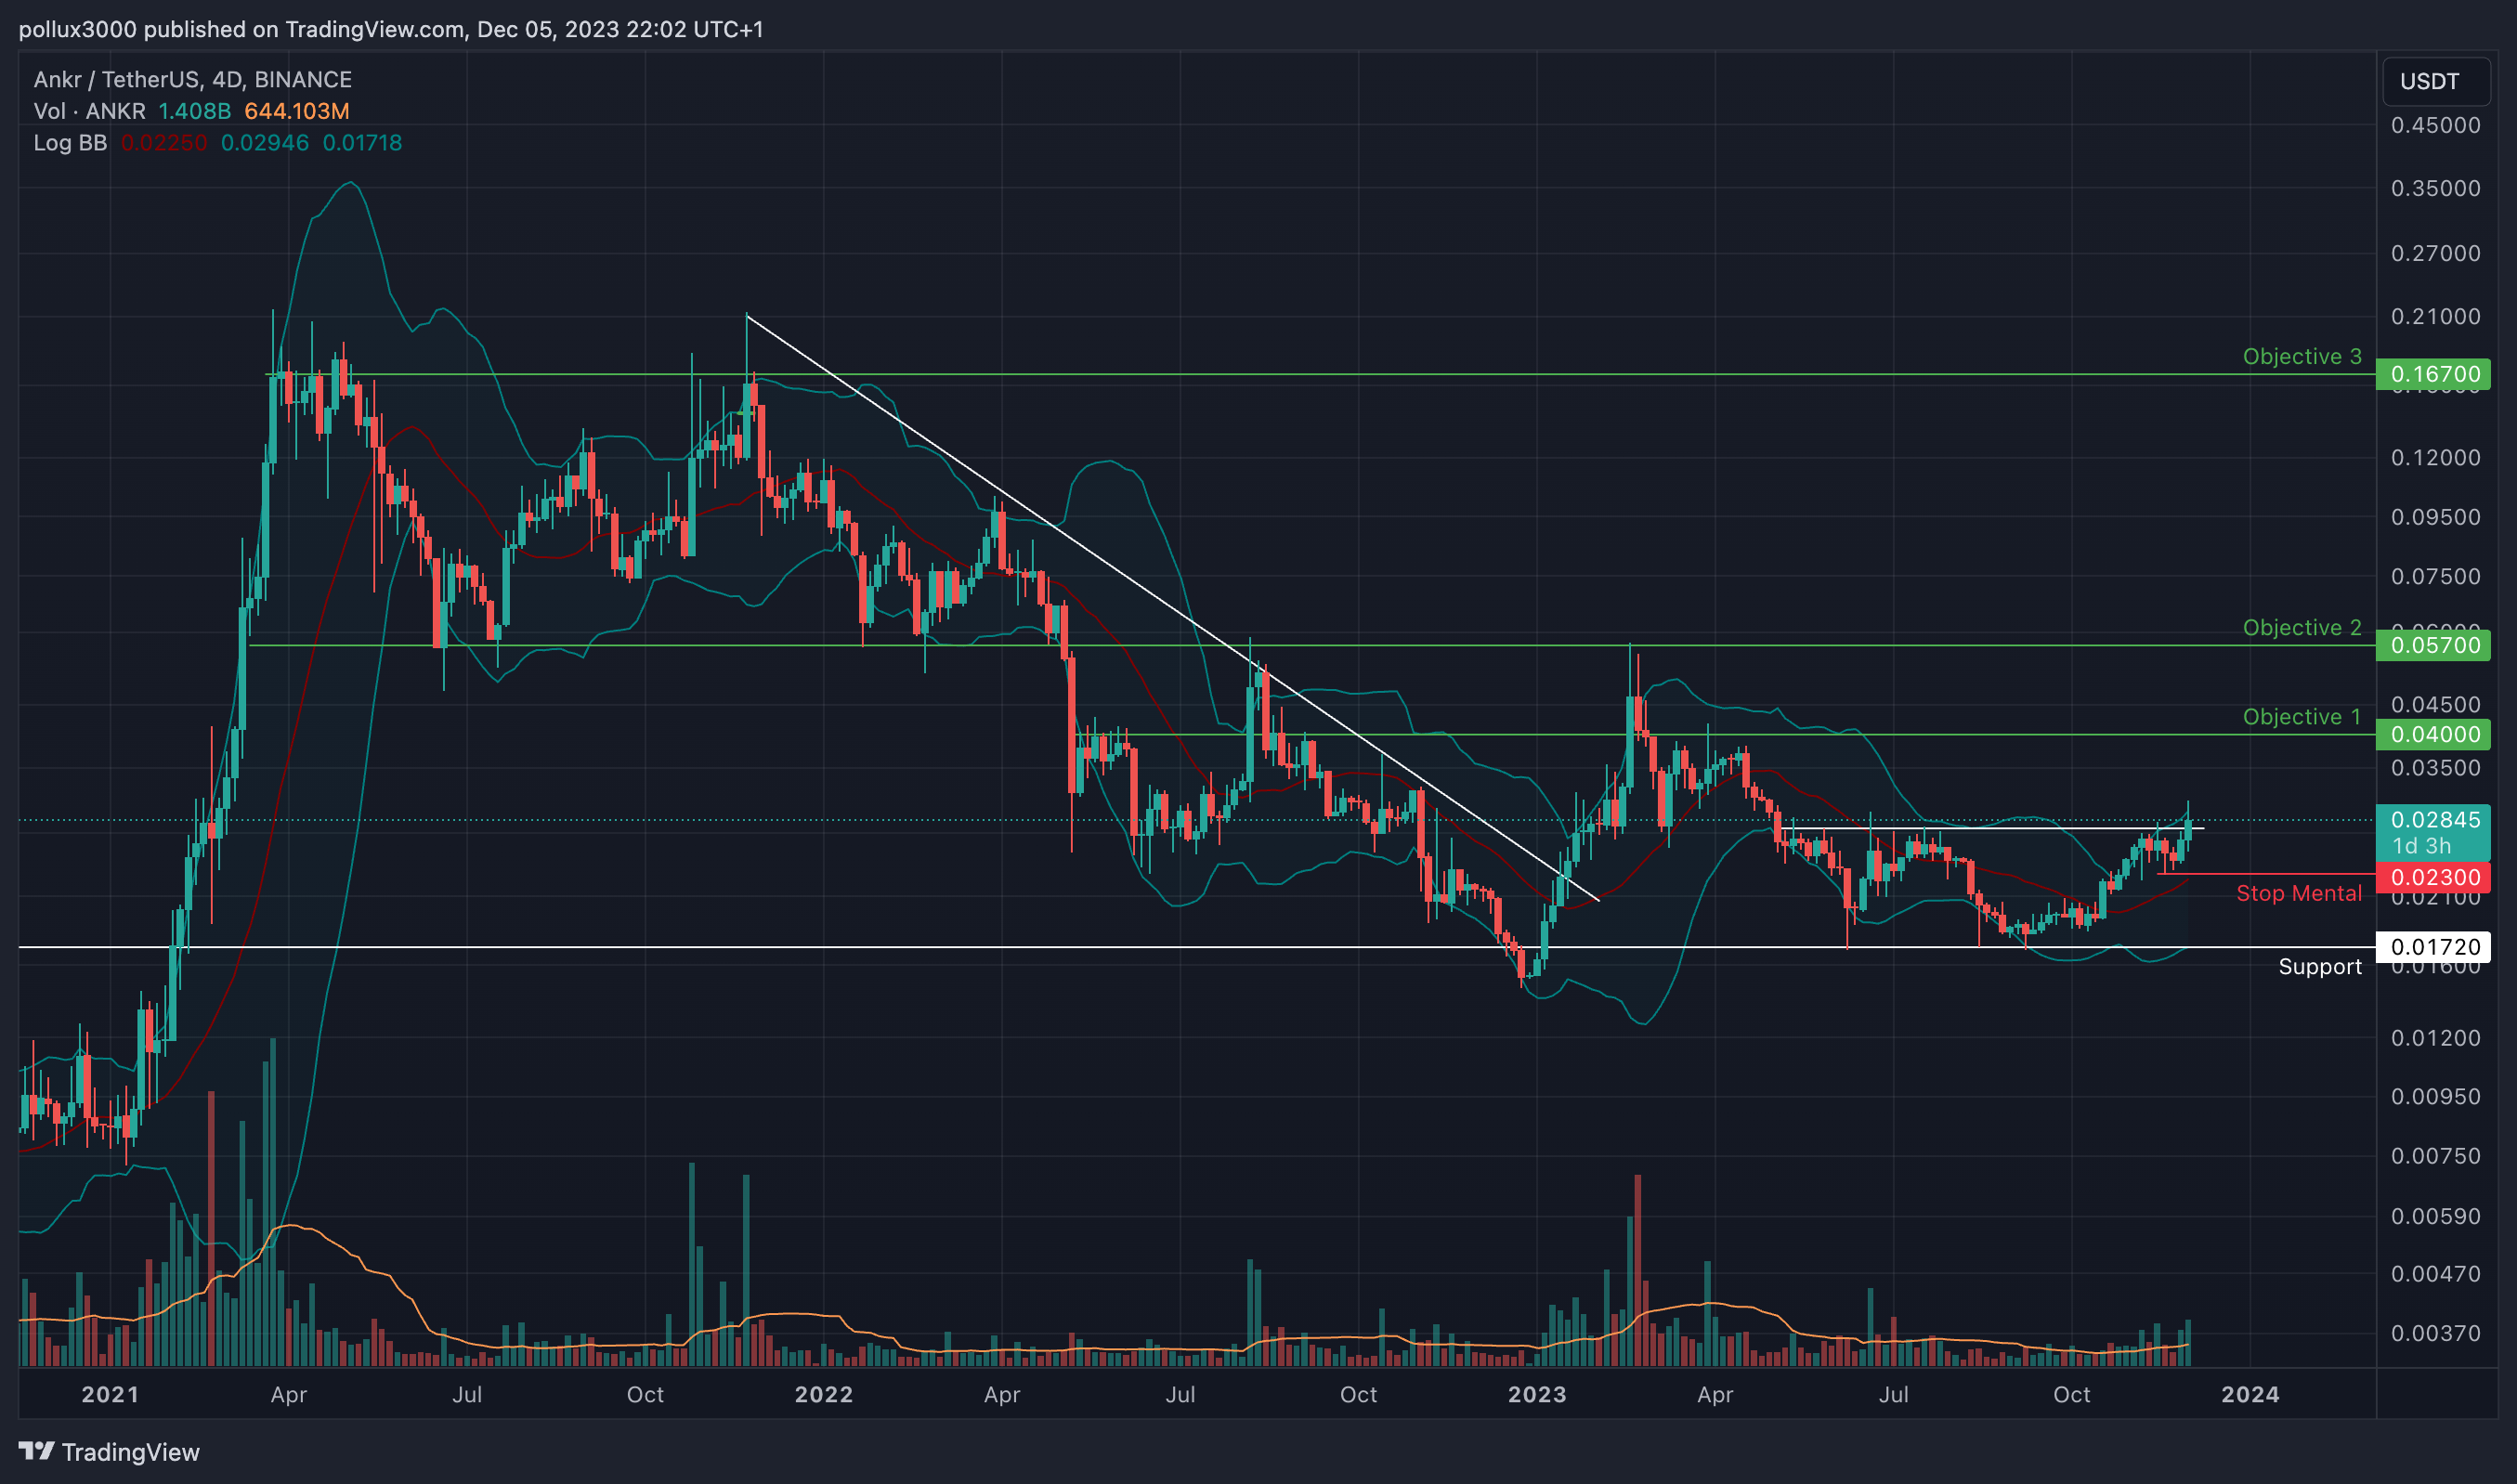Click the 0.07500 price axis label
Image resolution: width=2517 pixels, height=1484 pixels.
coord(2435,576)
